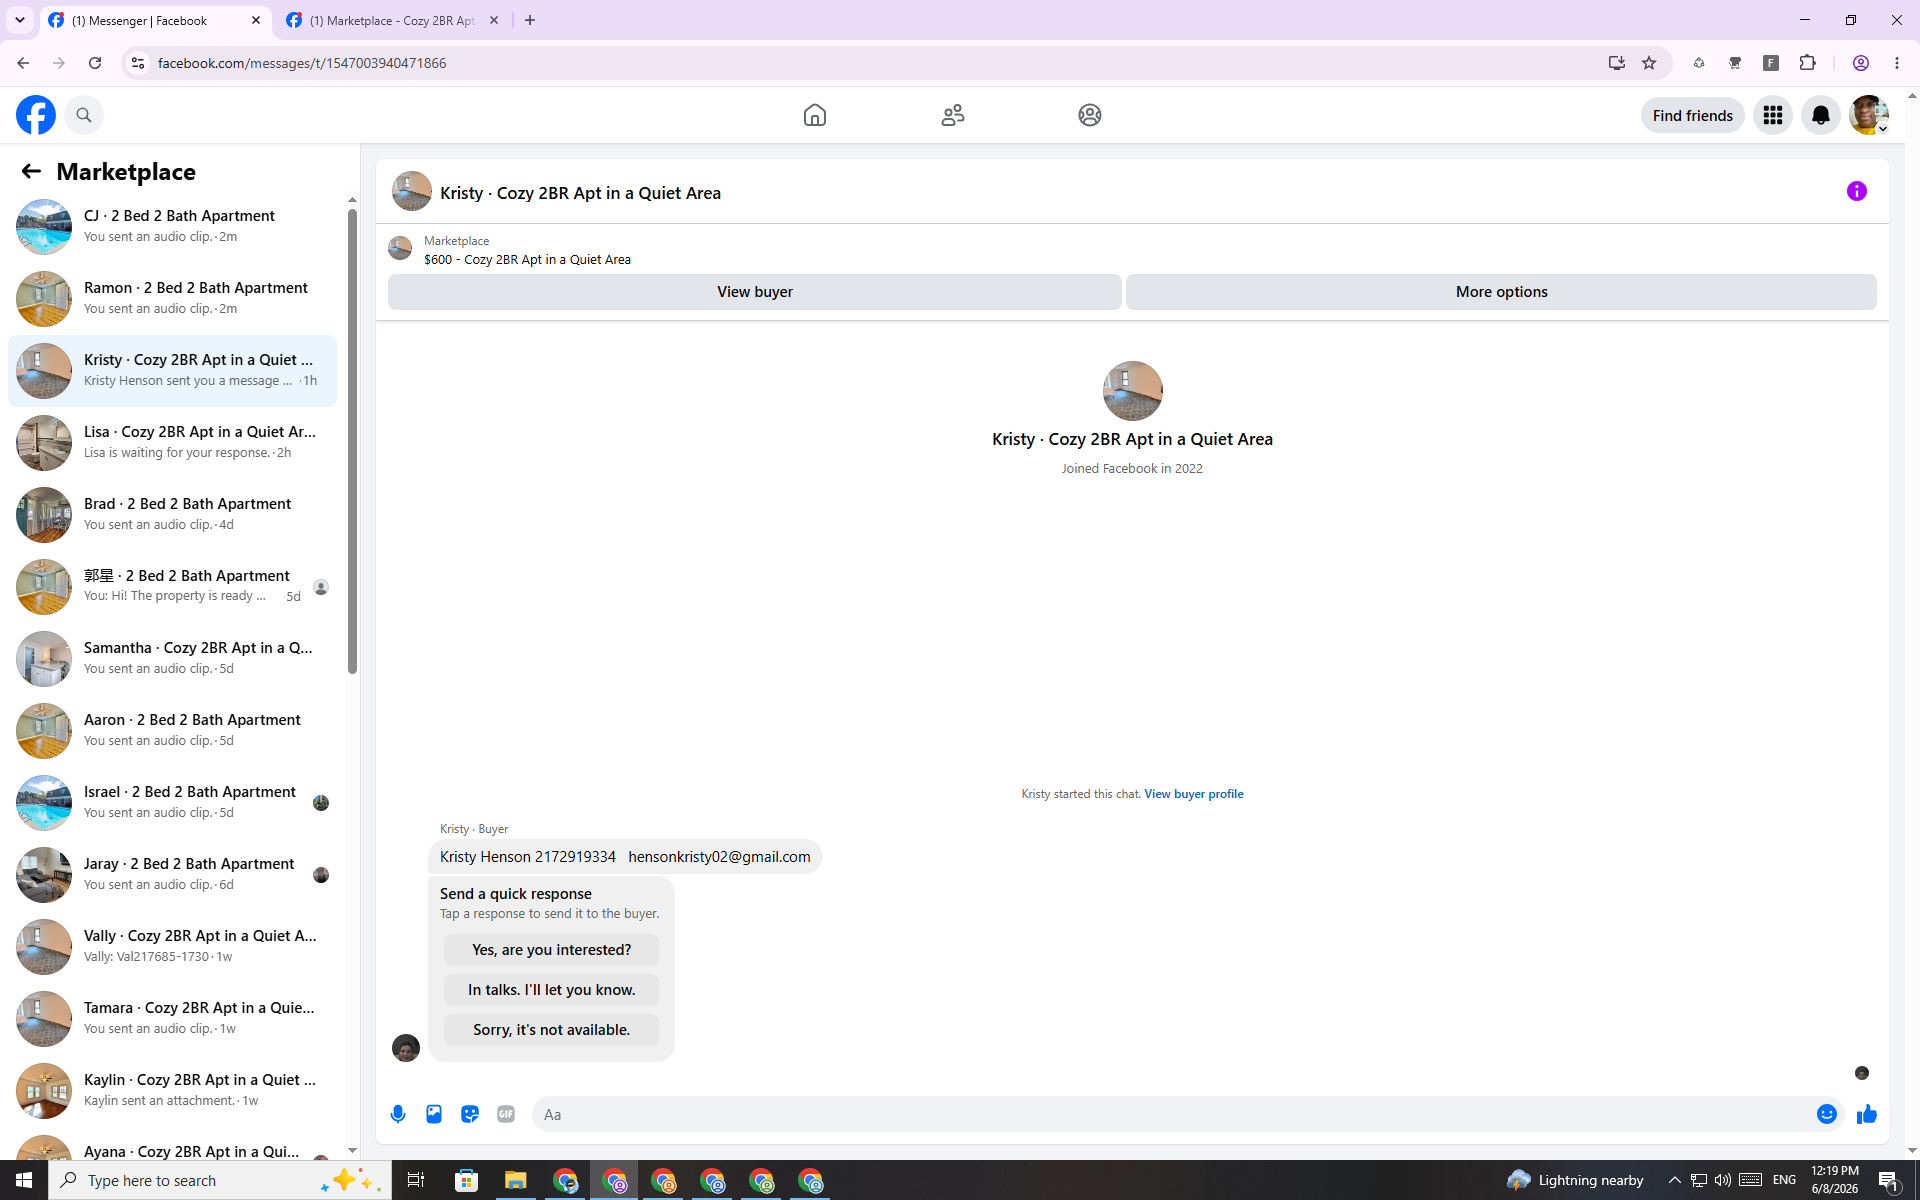The width and height of the screenshot is (1920, 1200).
Task: Open Samantha Cozy 2BR Apt conversation
Action: point(172,659)
